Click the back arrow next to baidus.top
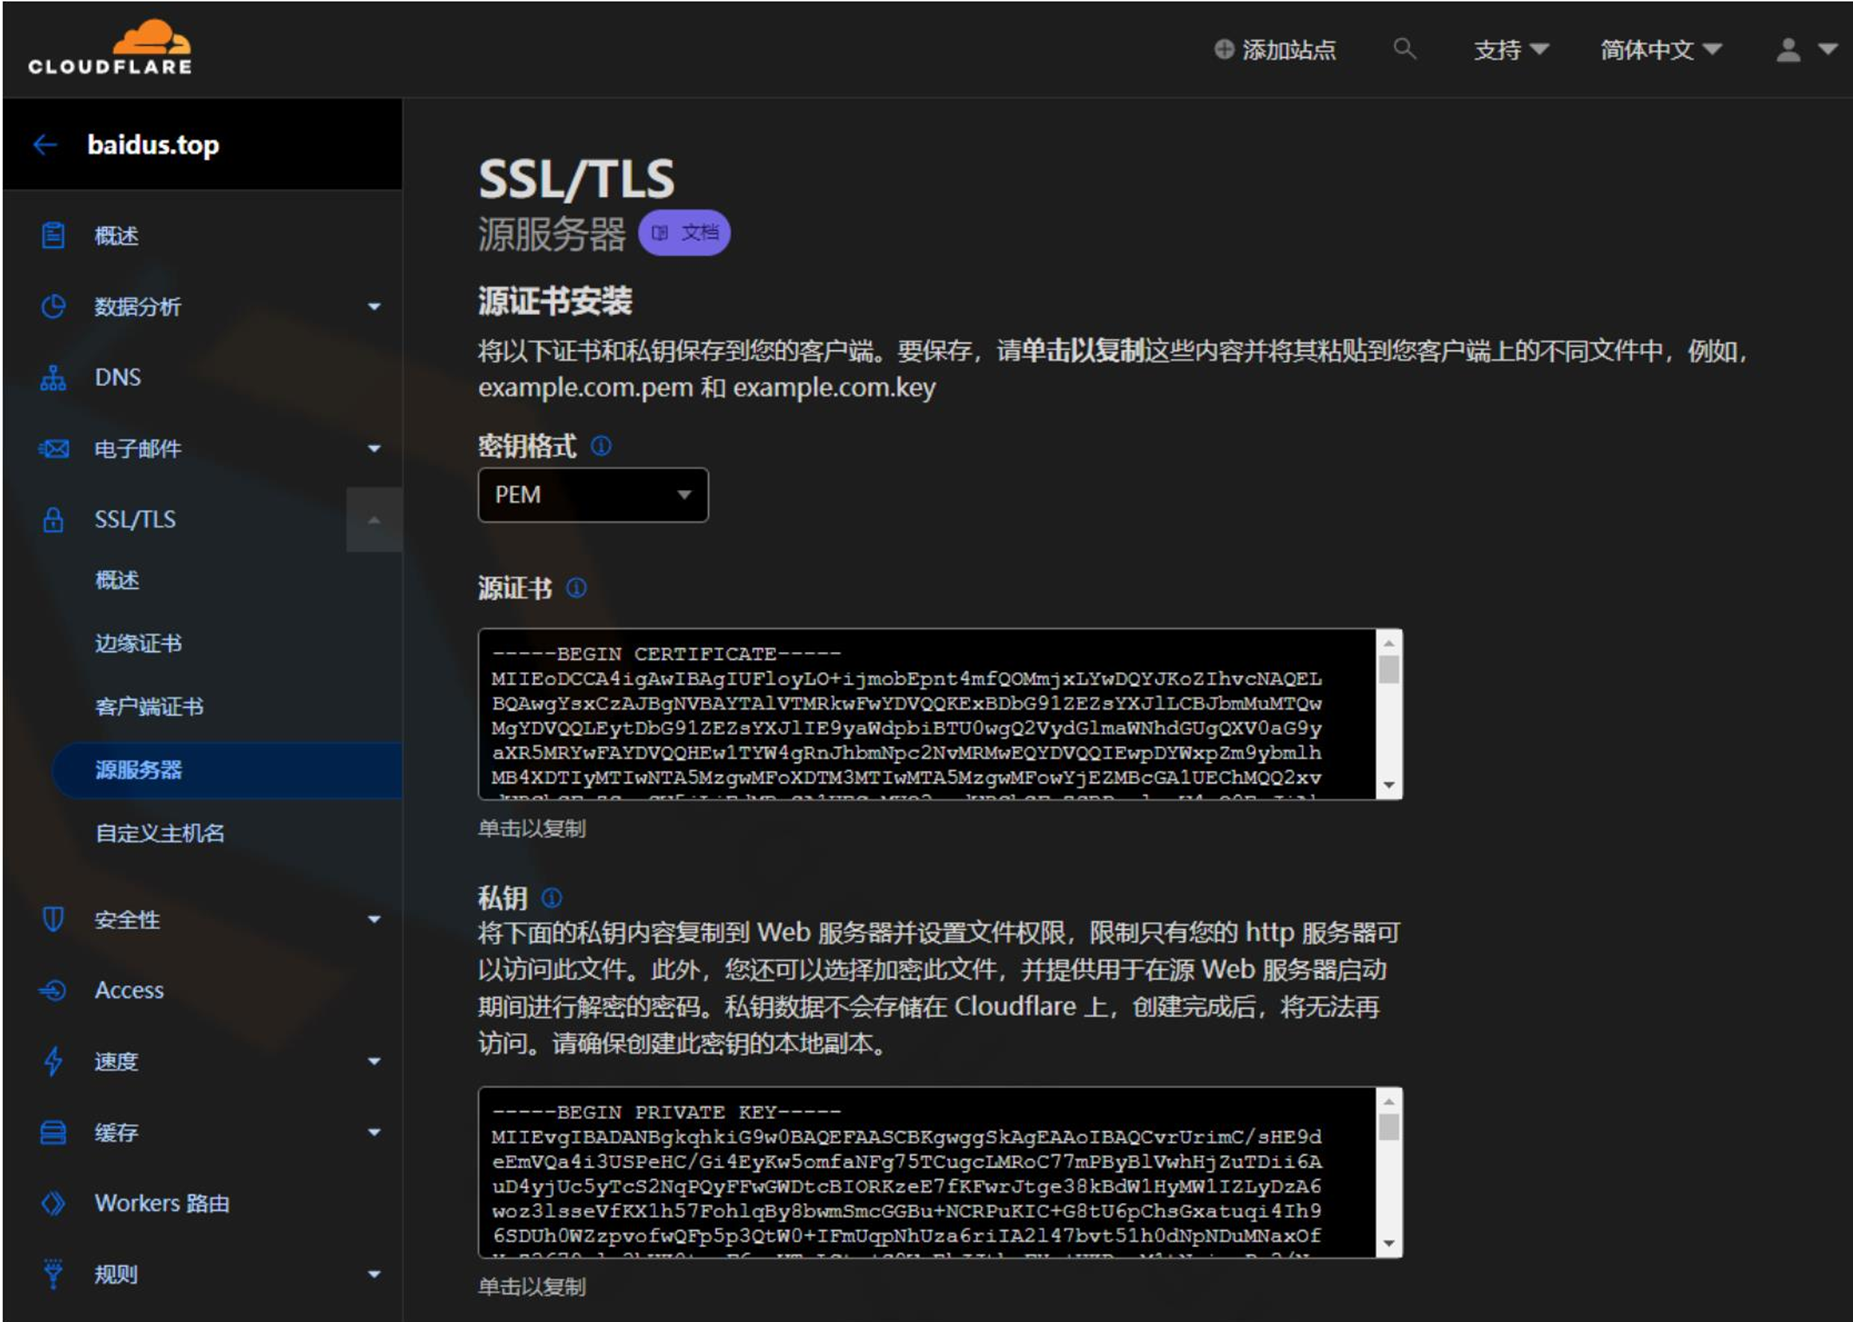The image size is (1853, 1322). point(45,145)
